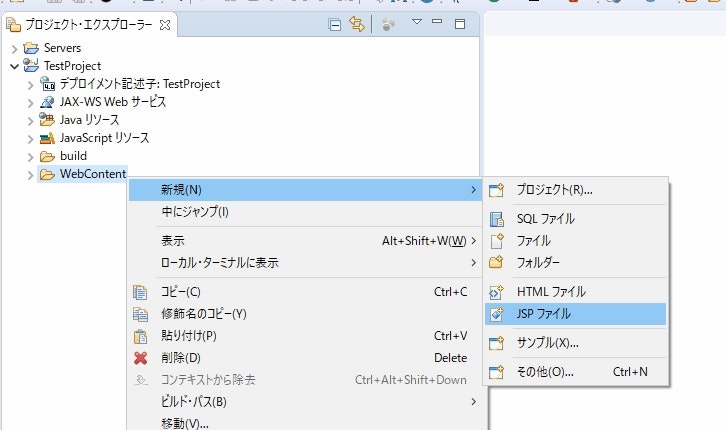Choose 修飾名のコピー(Y) menu entry
The height and width of the screenshot is (430, 726).
tap(305, 314)
